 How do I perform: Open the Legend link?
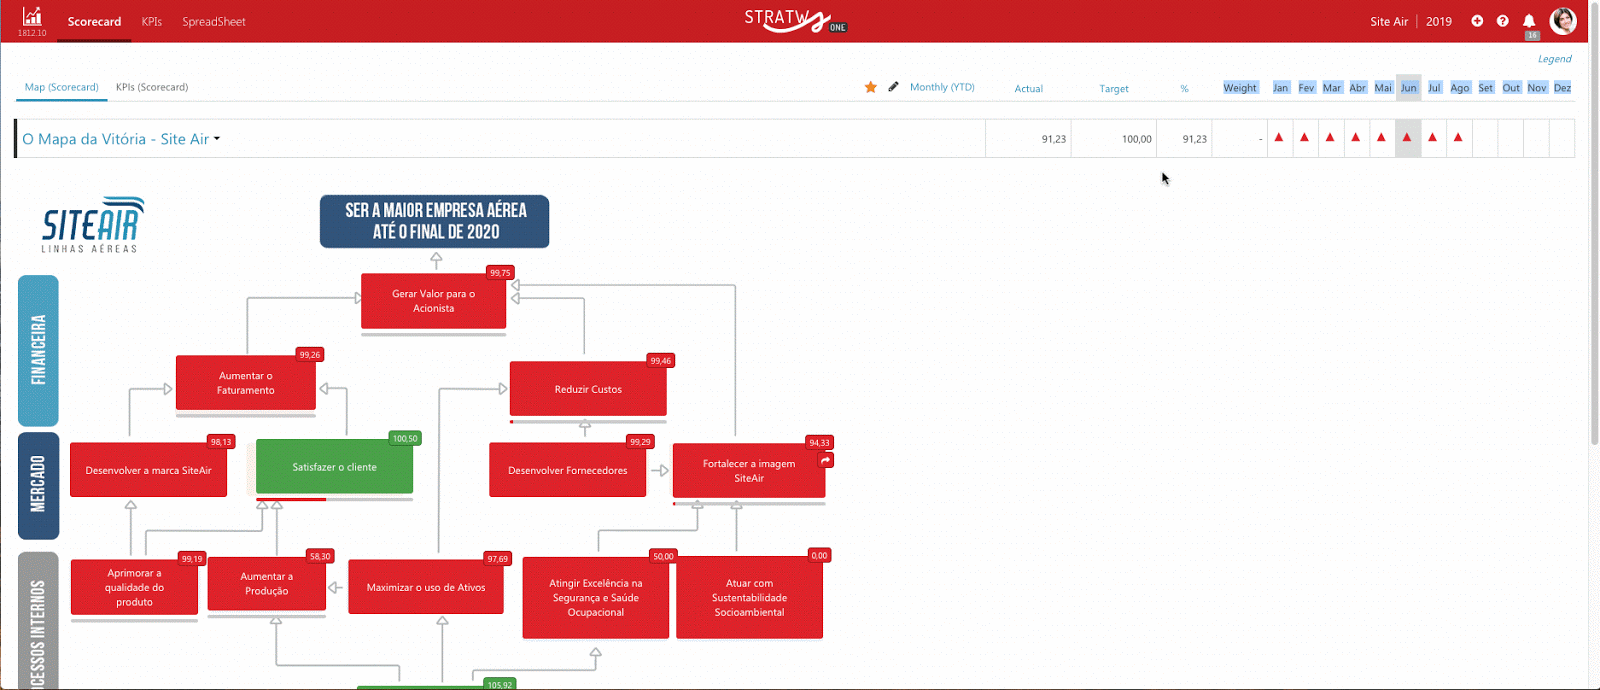(1555, 59)
